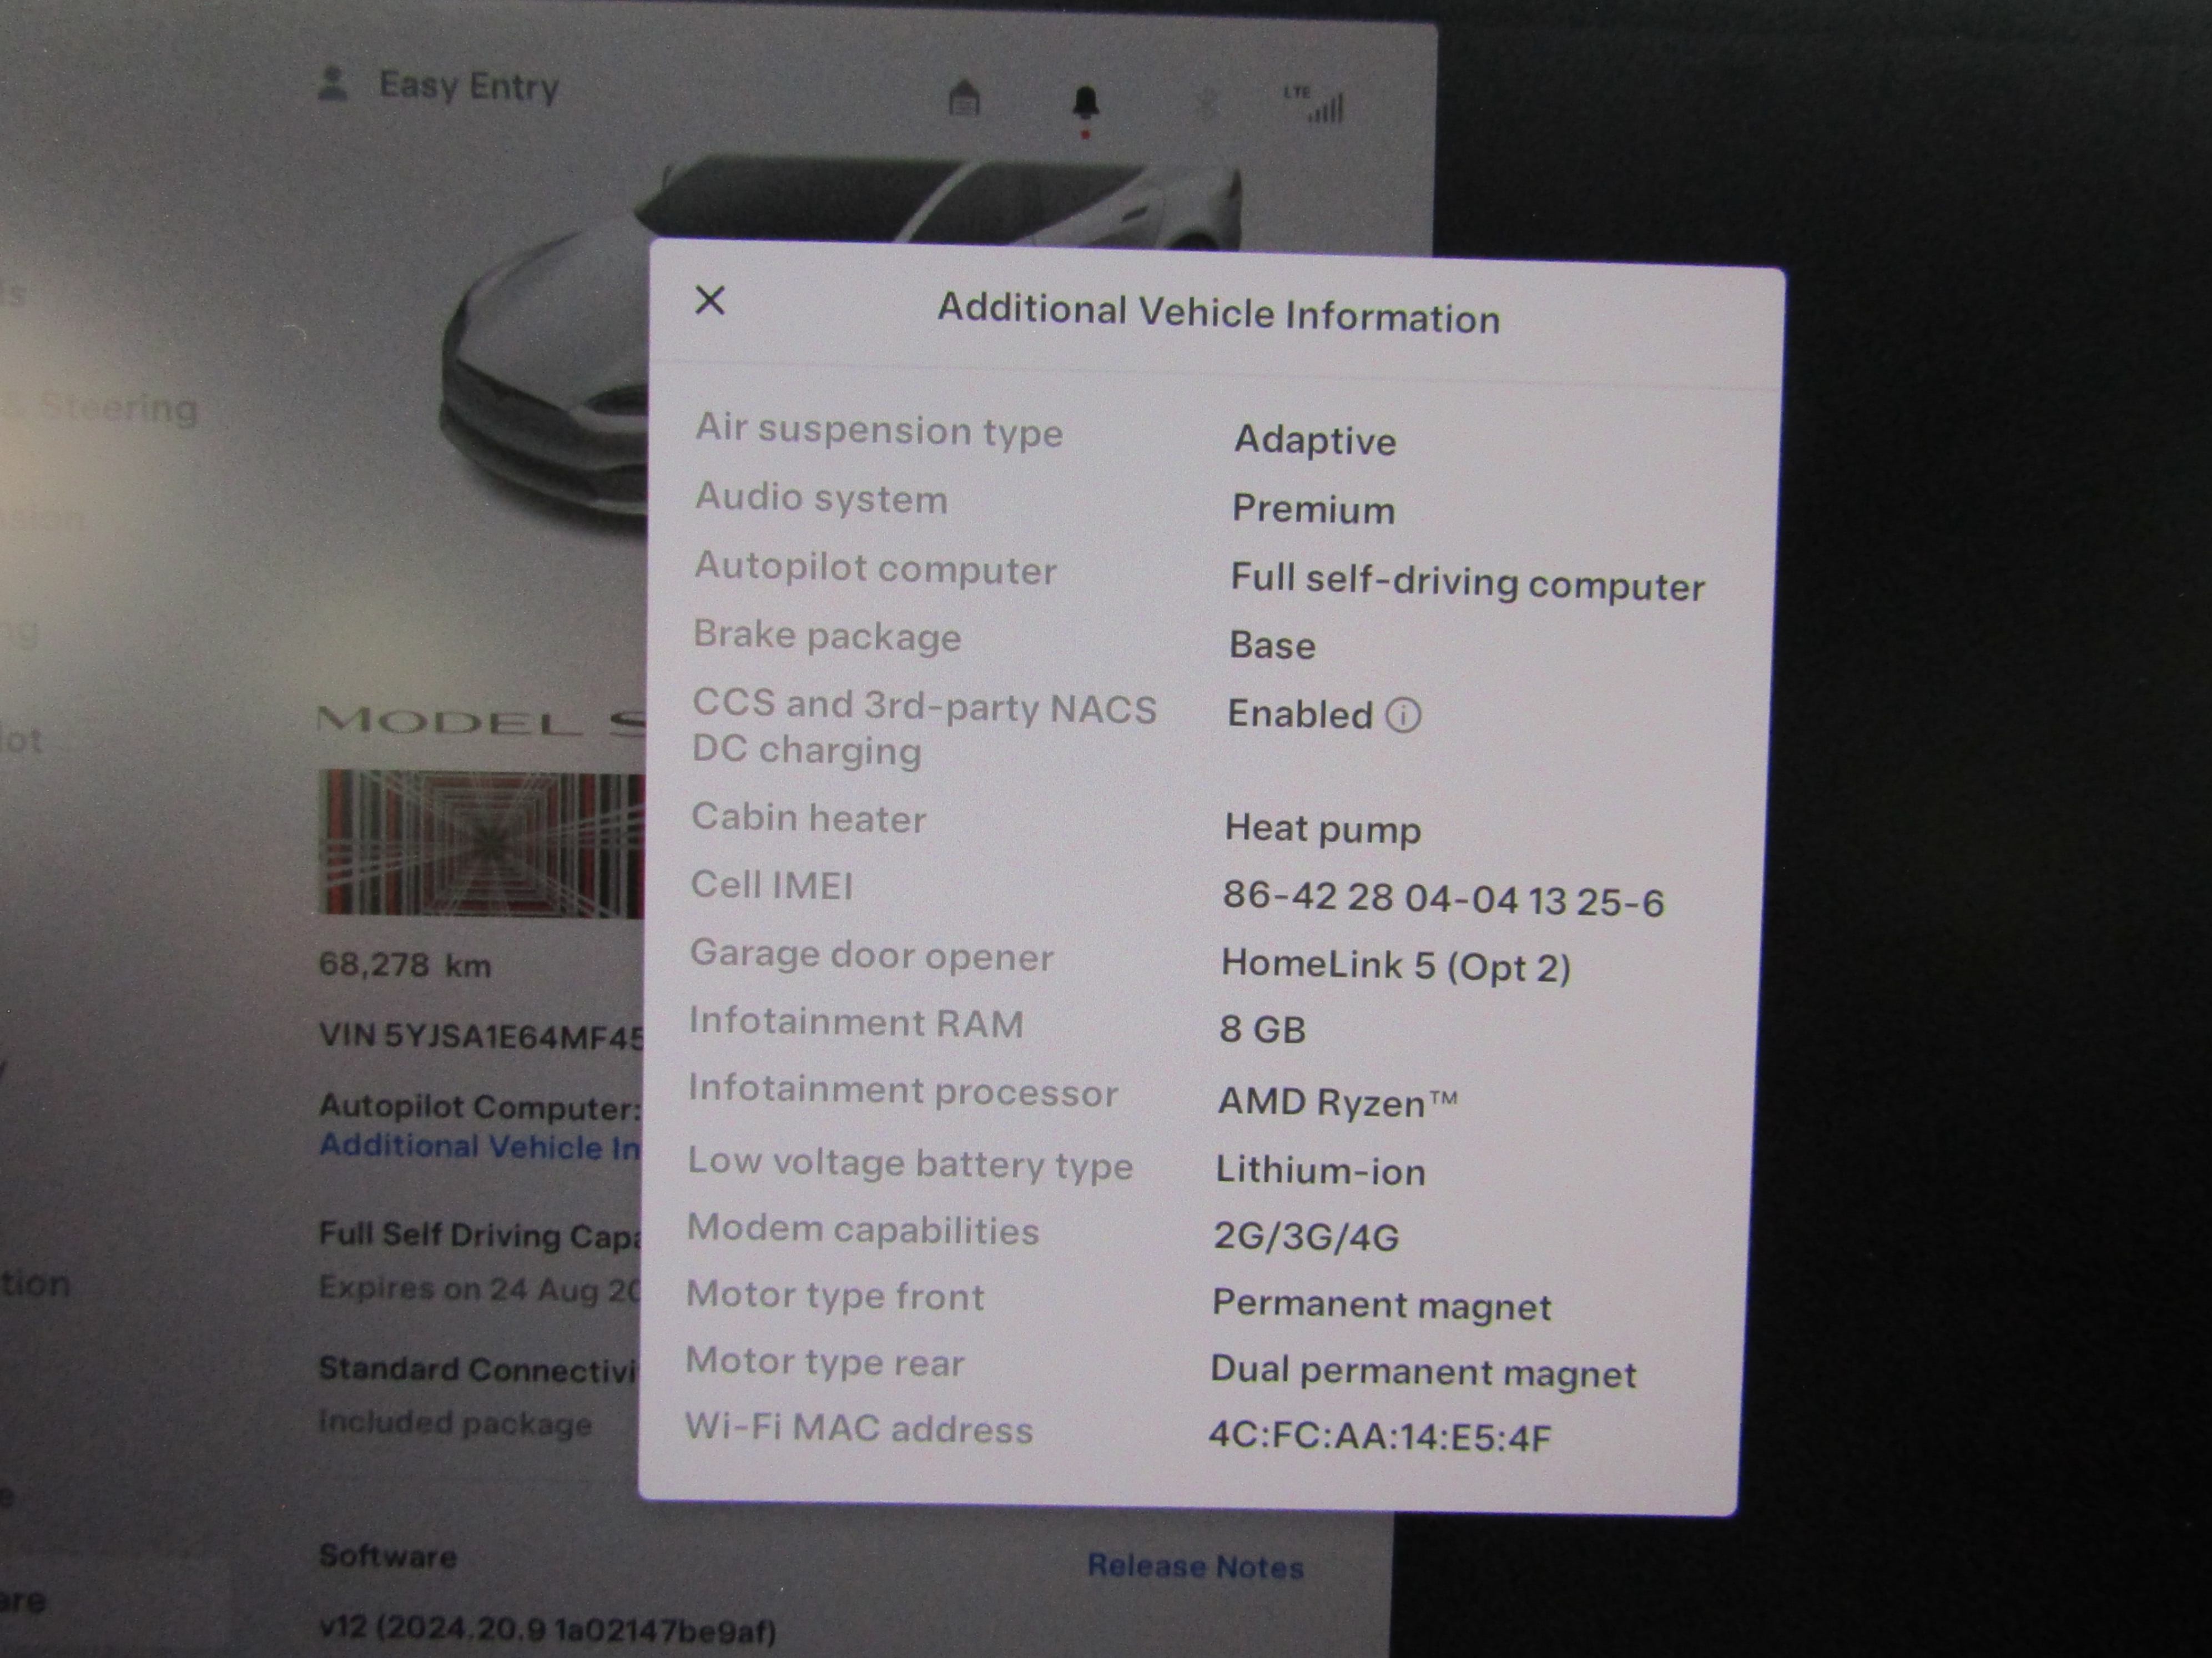Tap the driver profile person icon
Screen dimensions: 2212x1658
tap(332, 84)
